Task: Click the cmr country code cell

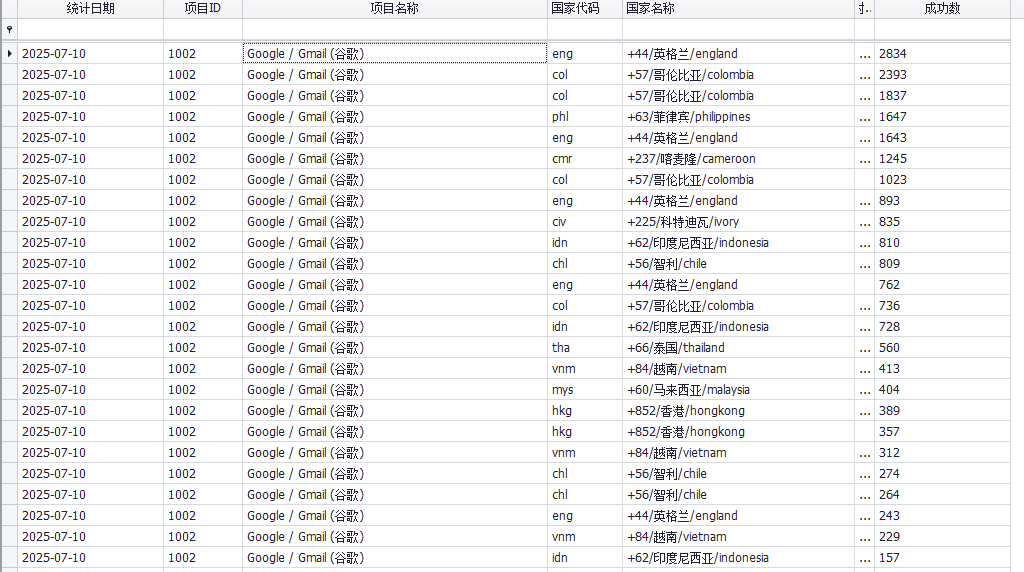Action: pos(584,159)
